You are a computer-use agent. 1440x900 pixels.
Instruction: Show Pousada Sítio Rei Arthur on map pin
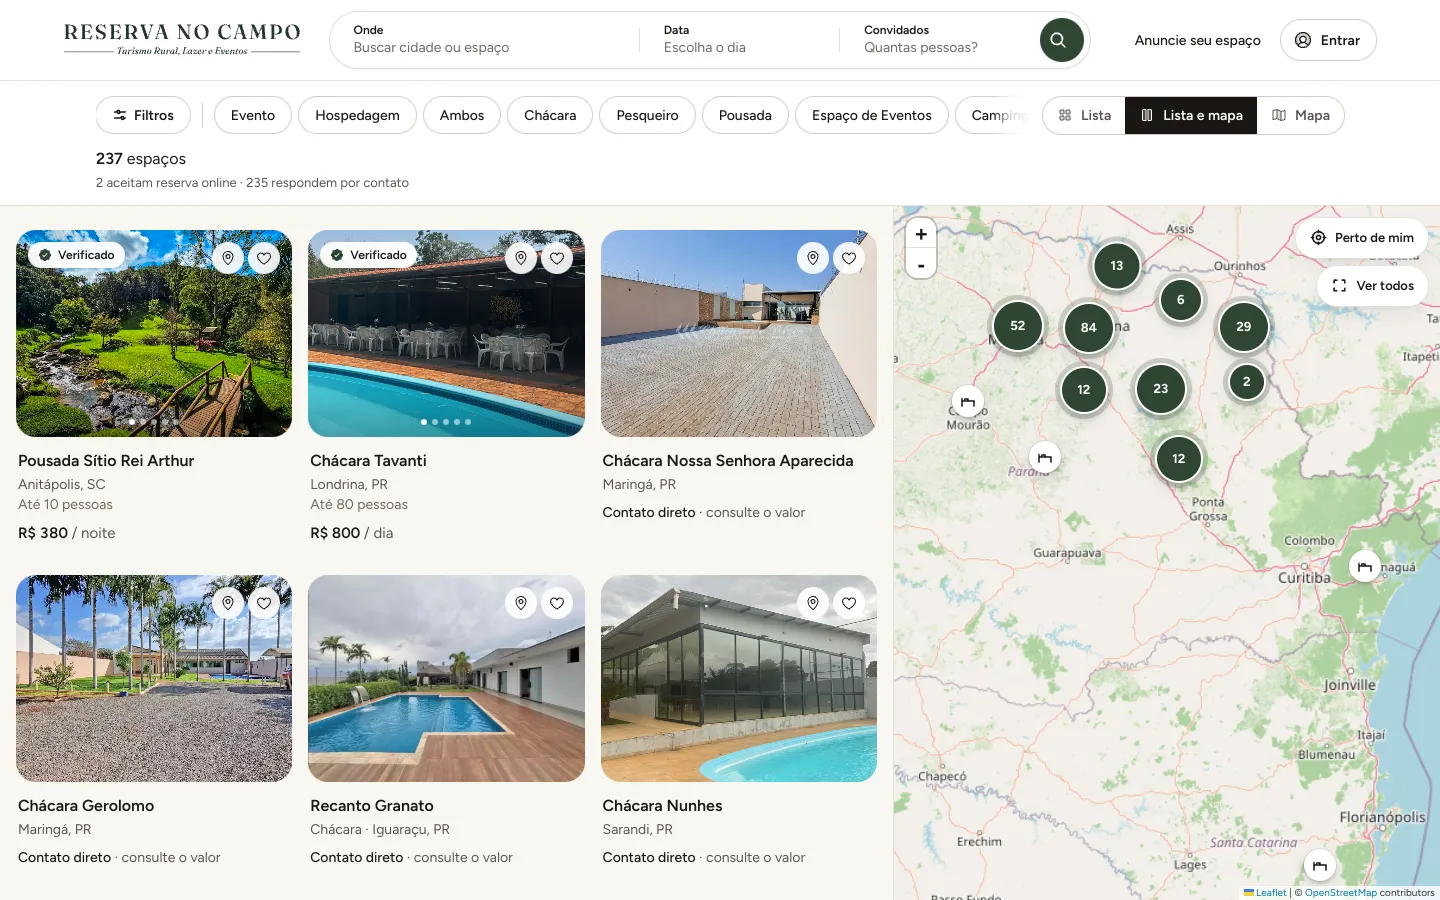[x=228, y=258]
